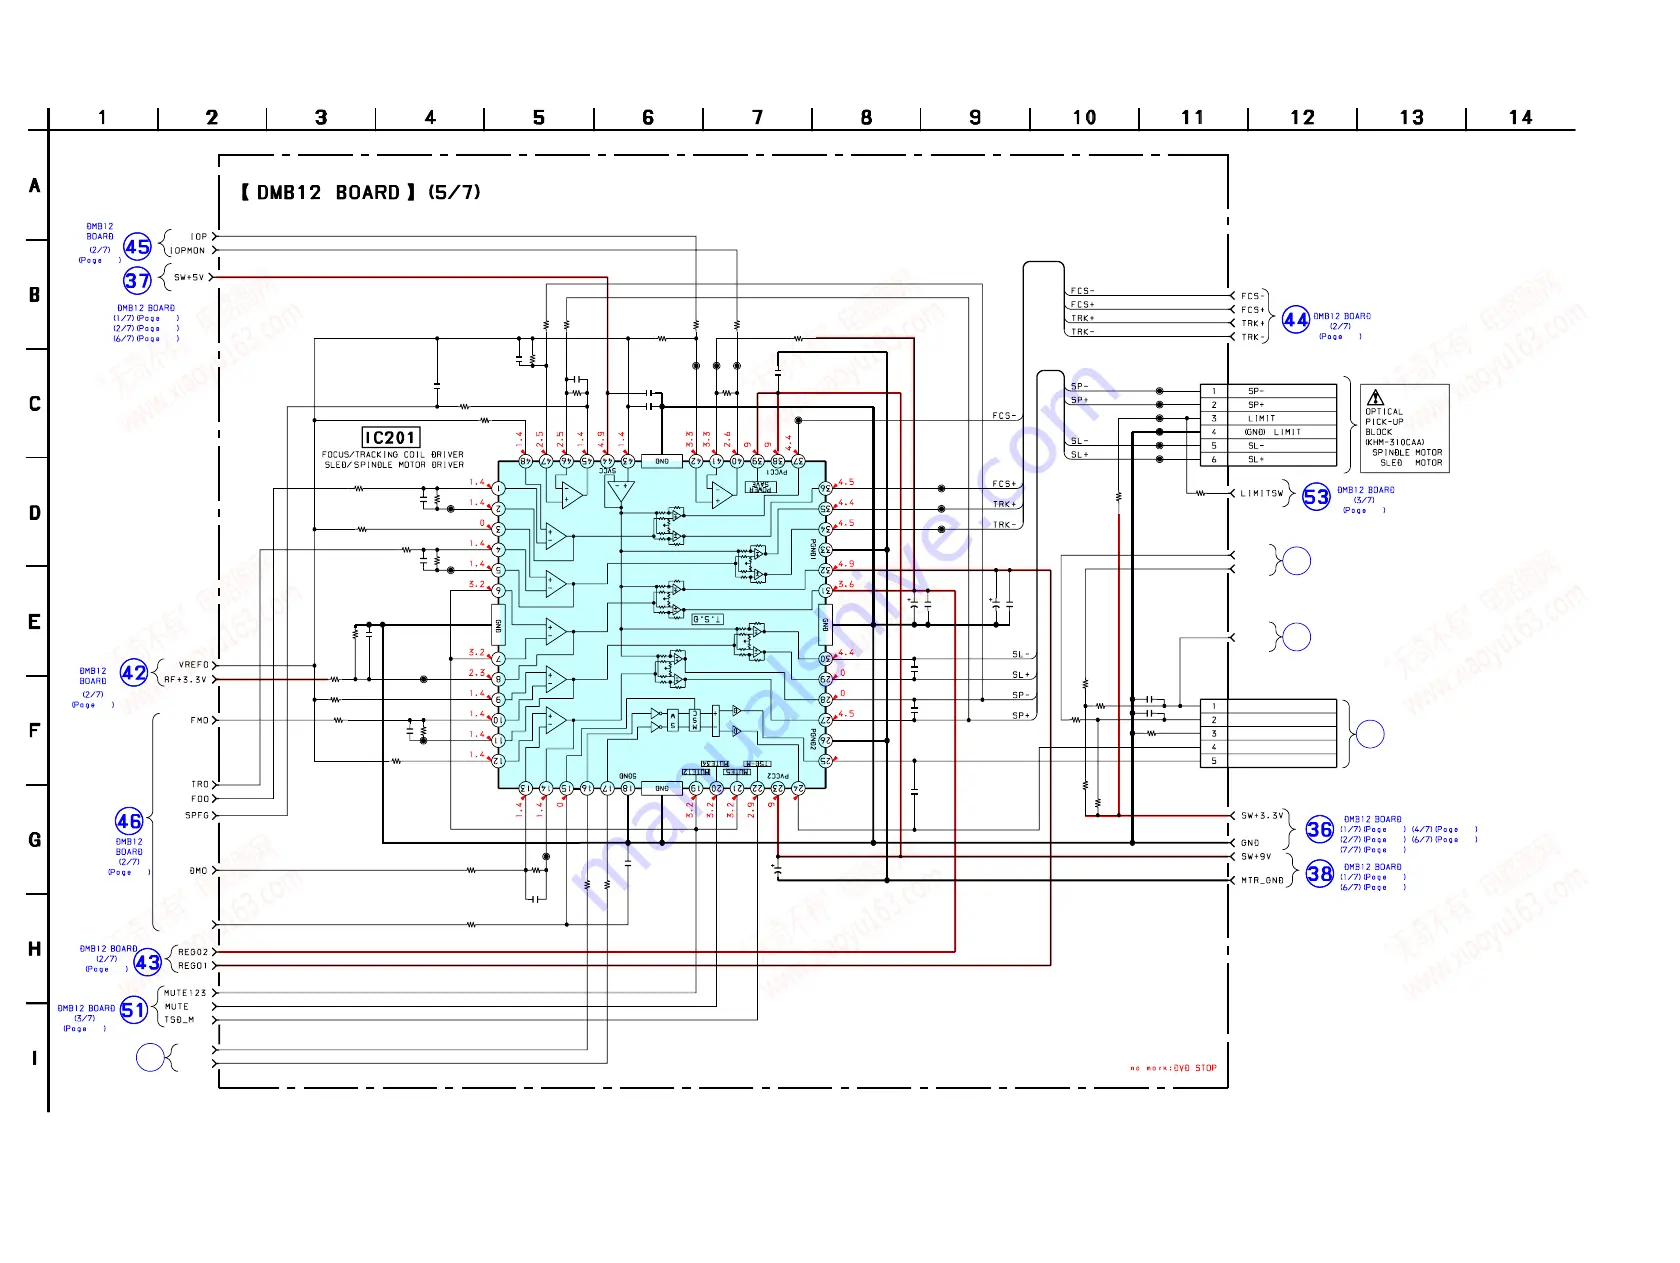This screenshot has width=1680, height=1263.
Task: Select the IC201 component label
Action: pyautogui.click(x=390, y=437)
